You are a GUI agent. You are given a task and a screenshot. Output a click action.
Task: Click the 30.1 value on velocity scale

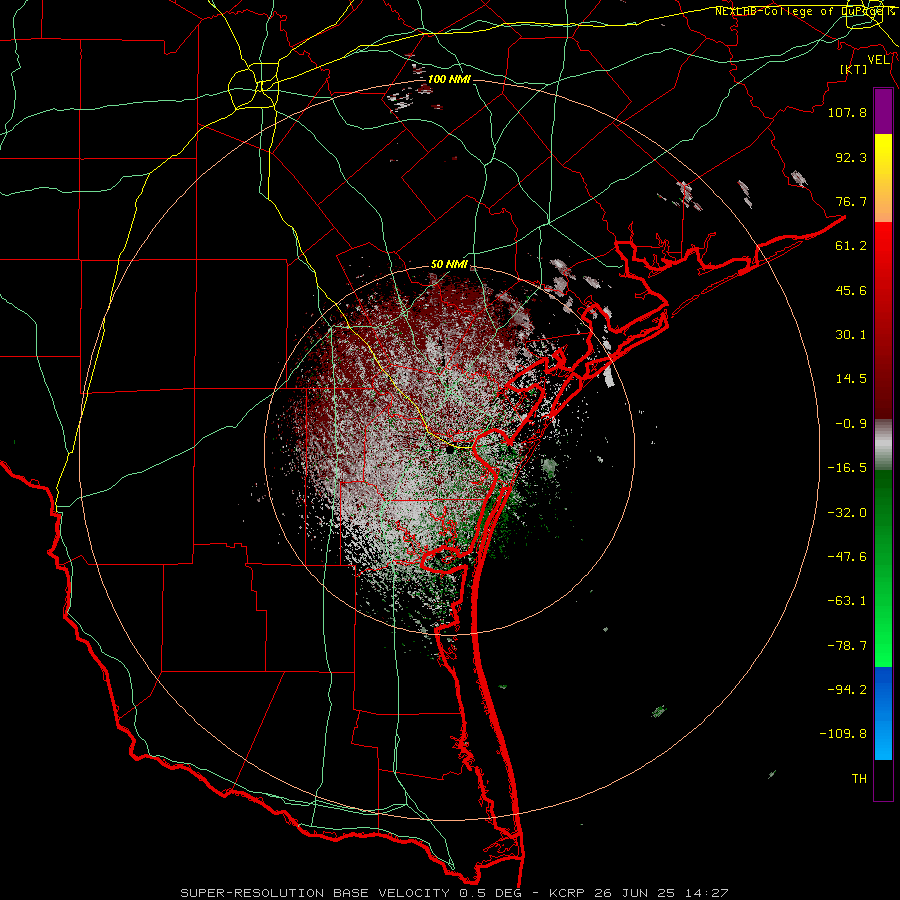851,335
